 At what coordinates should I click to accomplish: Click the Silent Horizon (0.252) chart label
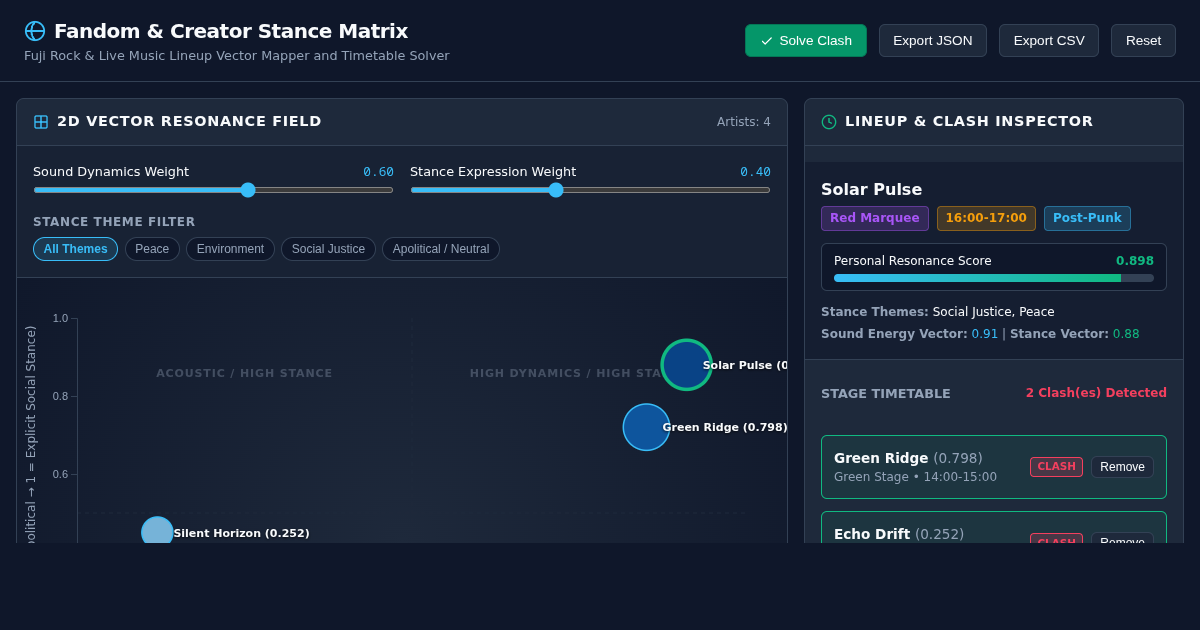(x=242, y=533)
